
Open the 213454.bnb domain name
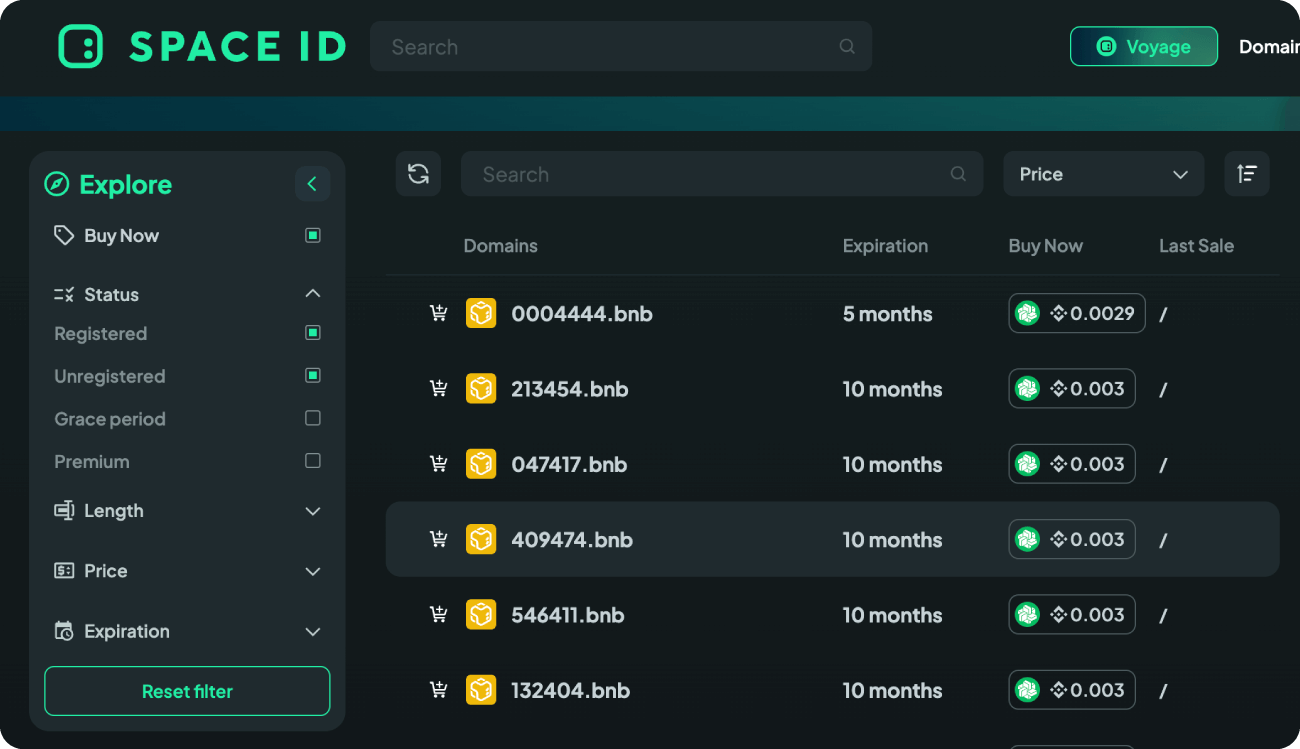570,389
